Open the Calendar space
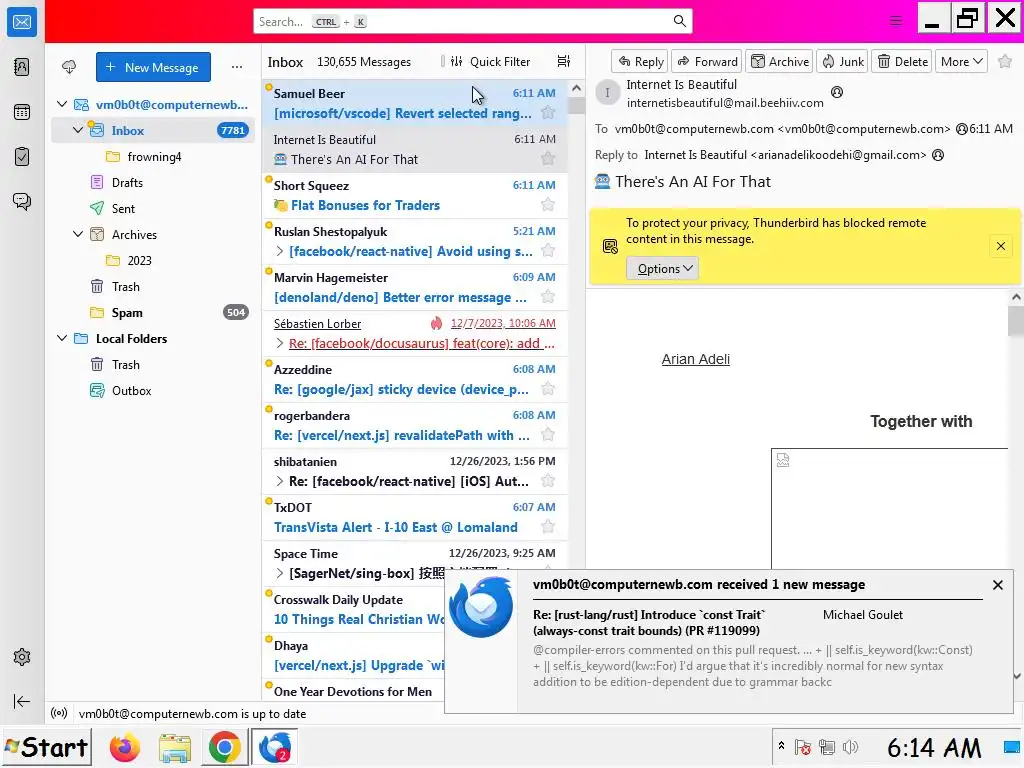The height and width of the screenshot is (768, 1024). coord(22,112)
